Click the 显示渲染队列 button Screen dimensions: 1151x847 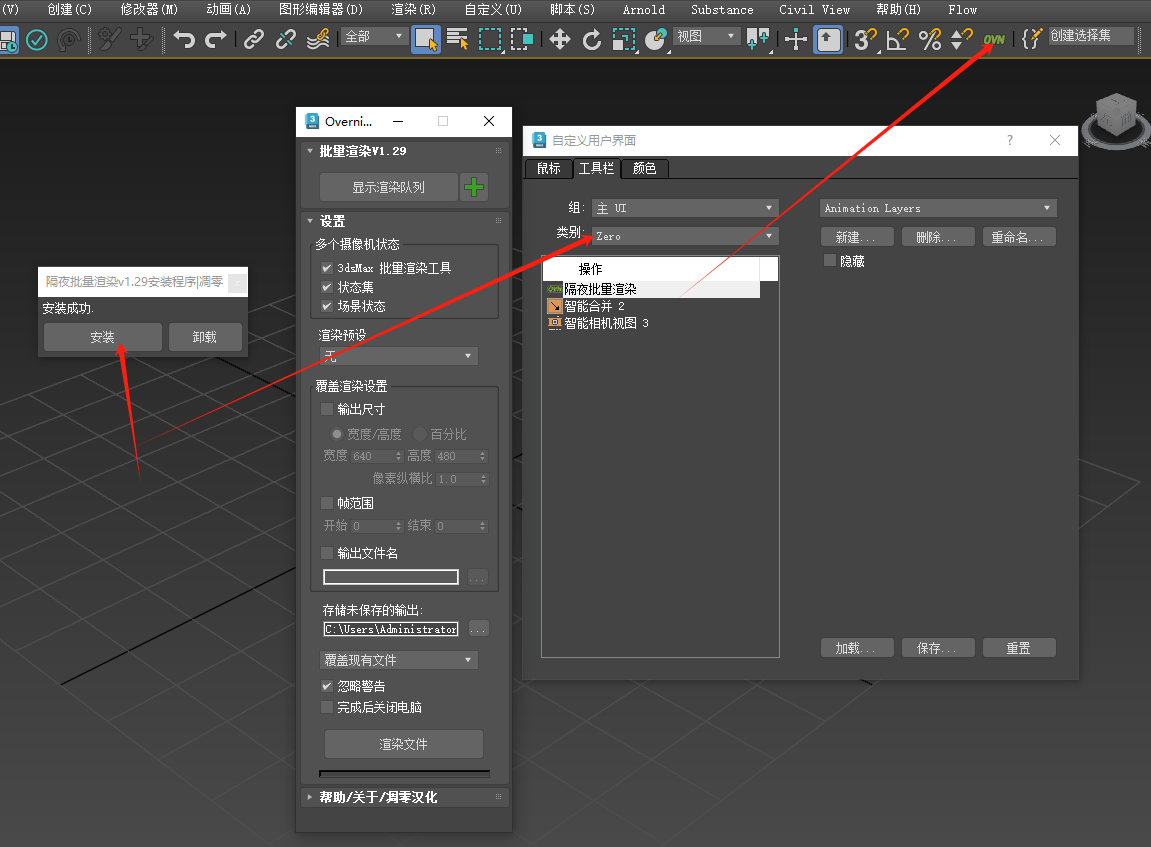pyautogui.click(x=388, y=187)
